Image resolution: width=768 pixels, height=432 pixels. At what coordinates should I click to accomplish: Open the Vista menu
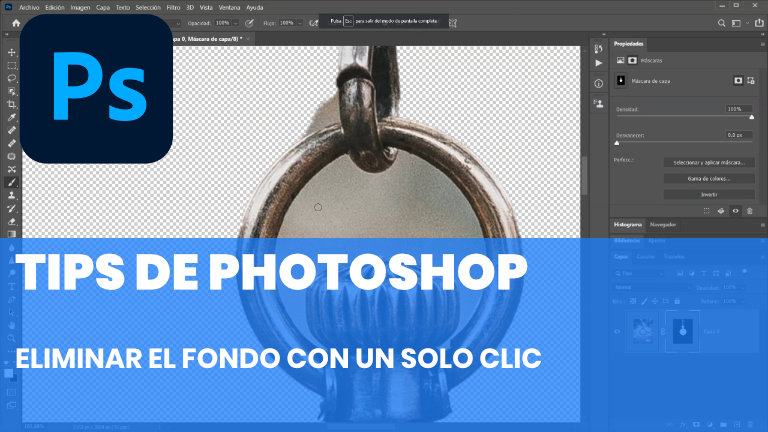coord(206,7)
